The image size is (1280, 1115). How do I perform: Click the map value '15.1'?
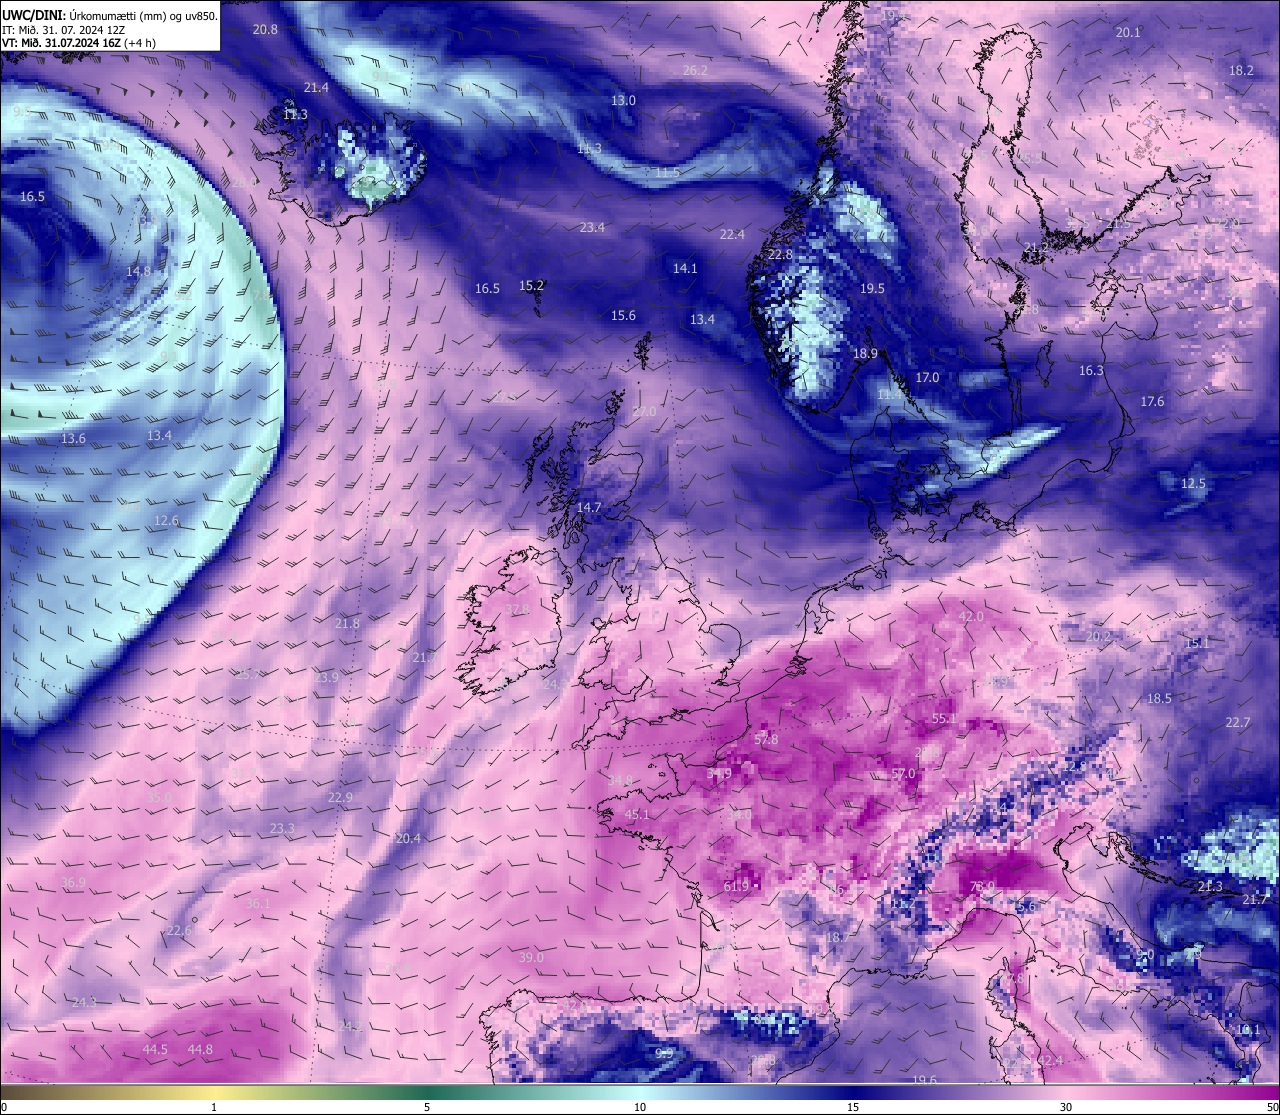[1197, 643]
